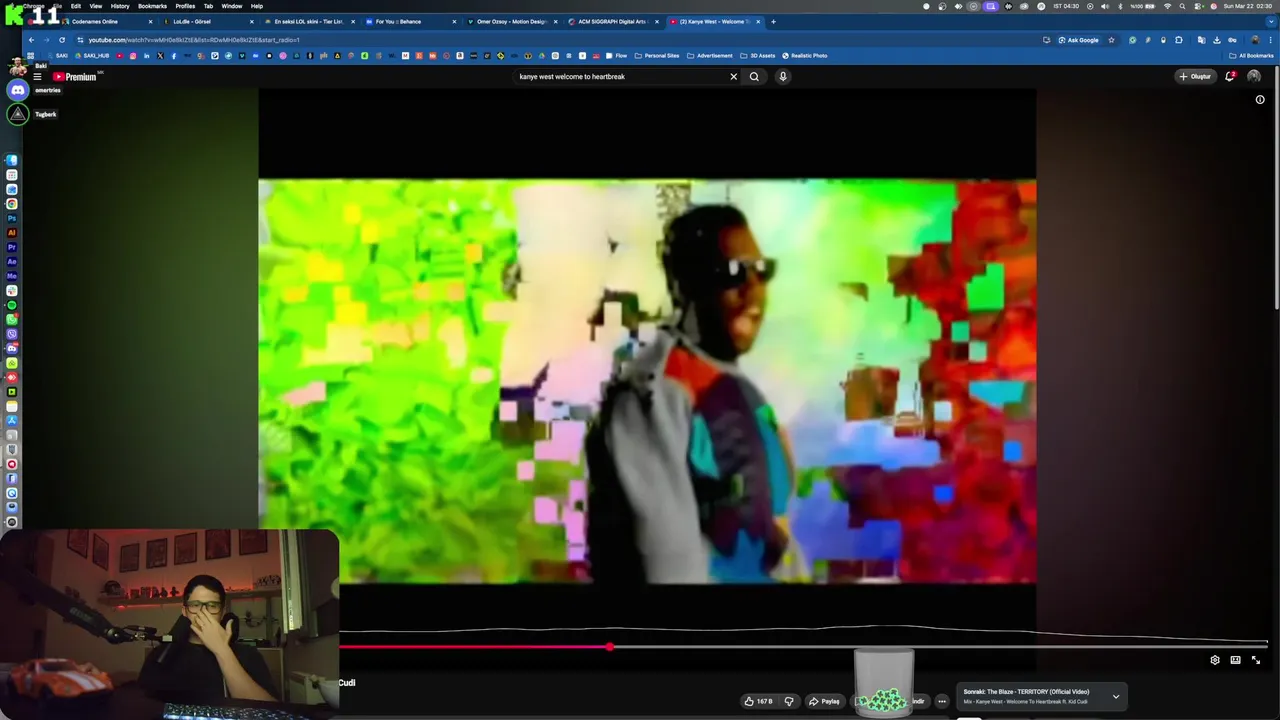Dislike the video with thumbs down
The width and height of the screenshot is (1280, 720).
tap(789, 701)
